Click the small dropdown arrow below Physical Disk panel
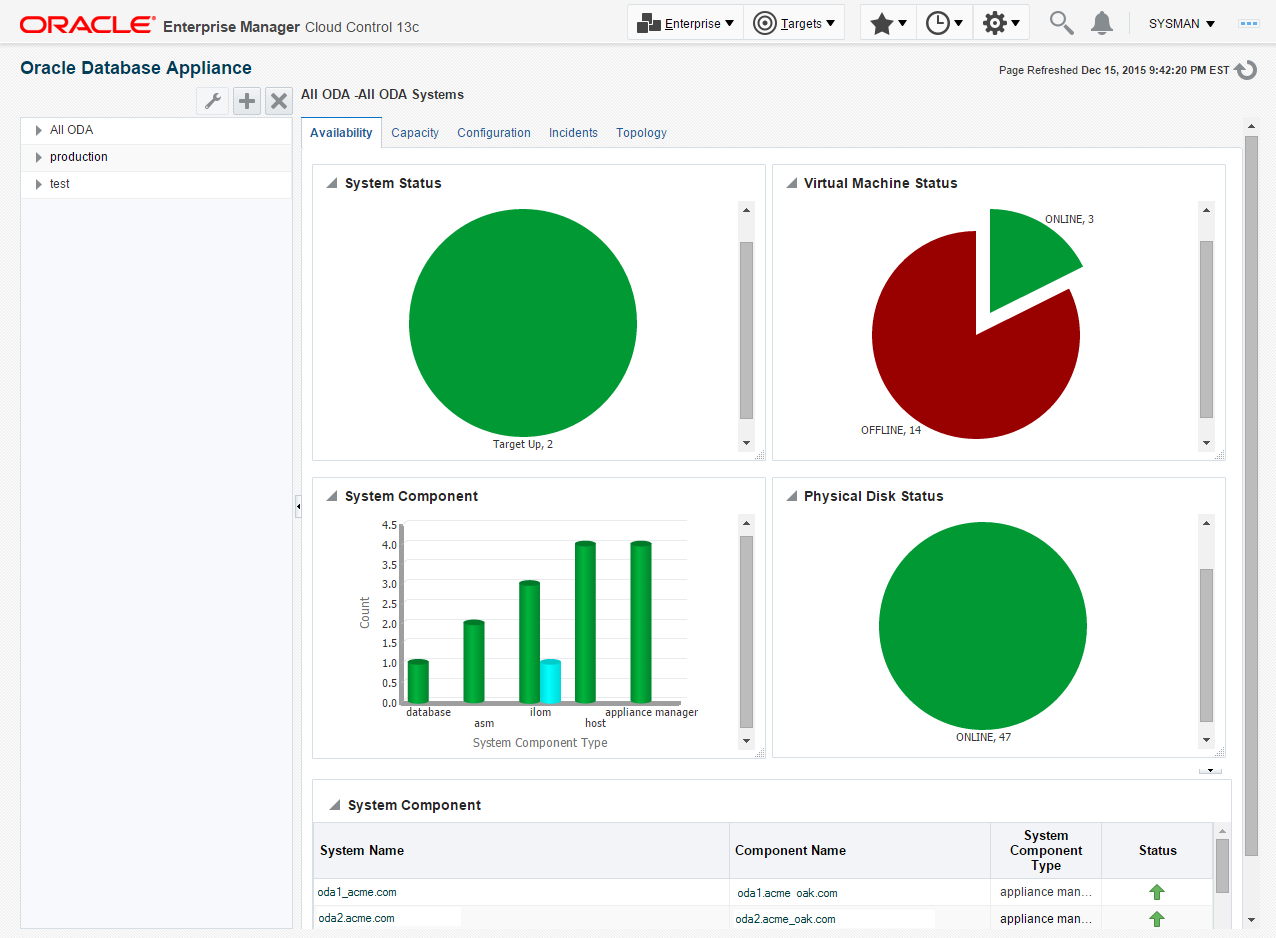 pyautogui.click(x=1210, y=771)
